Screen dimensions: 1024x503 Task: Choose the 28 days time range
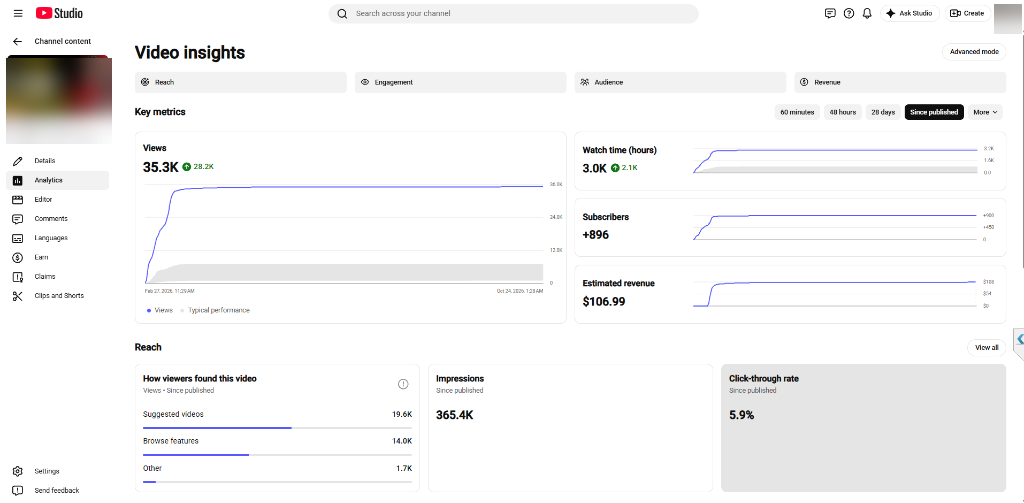pyautogui.click(x=883, y=112)
